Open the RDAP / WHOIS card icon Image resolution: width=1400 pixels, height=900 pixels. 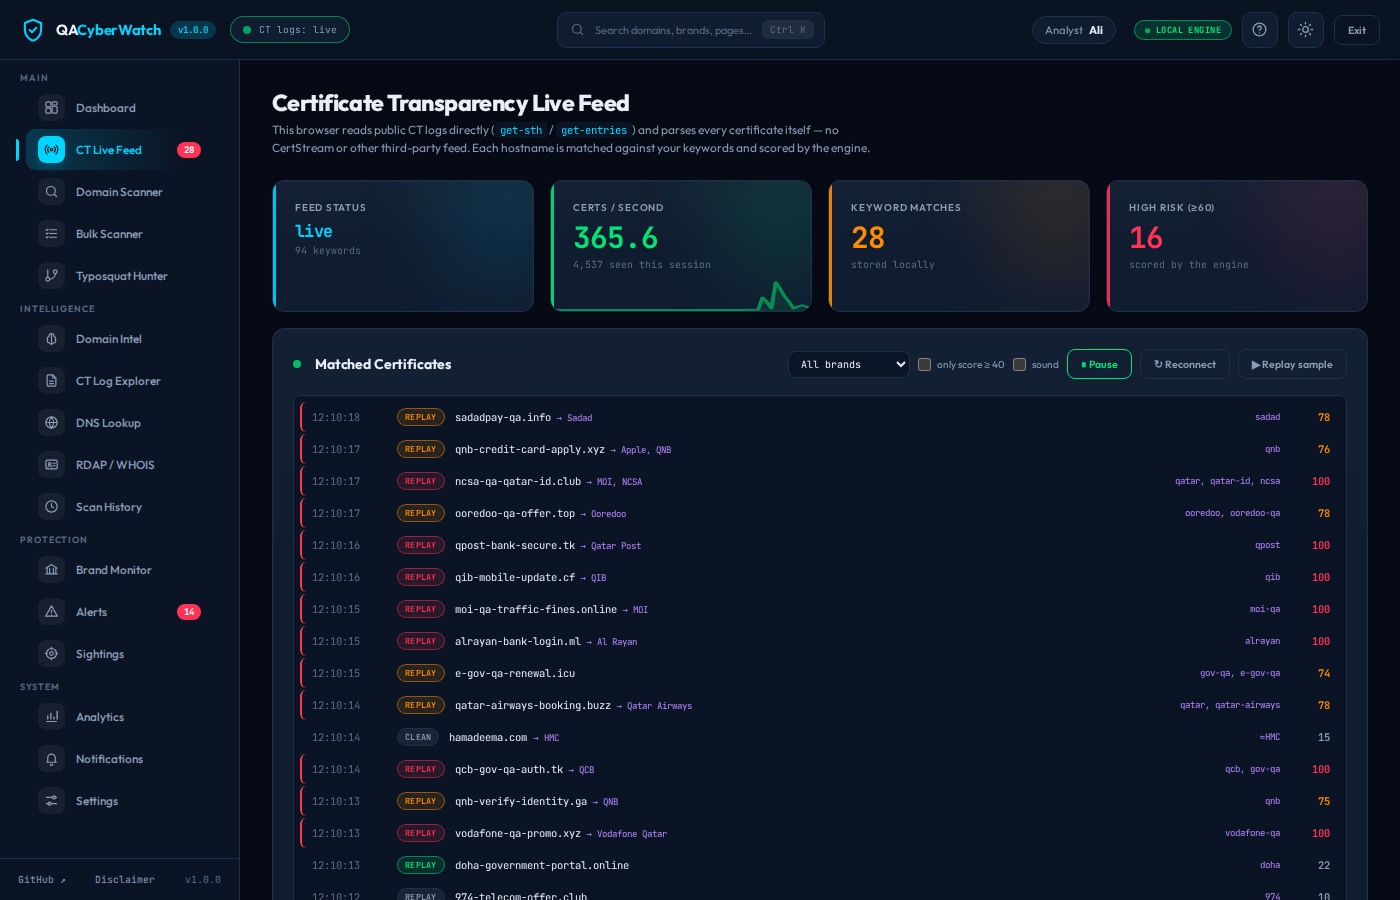click(x=52, y=465)
